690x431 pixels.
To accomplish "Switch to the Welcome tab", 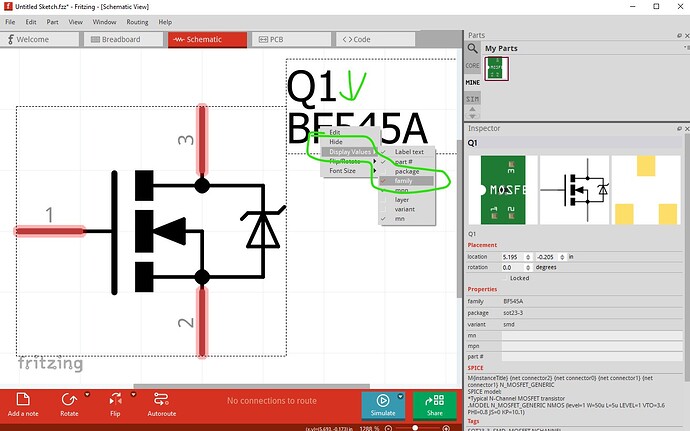I will coord(40,39).
